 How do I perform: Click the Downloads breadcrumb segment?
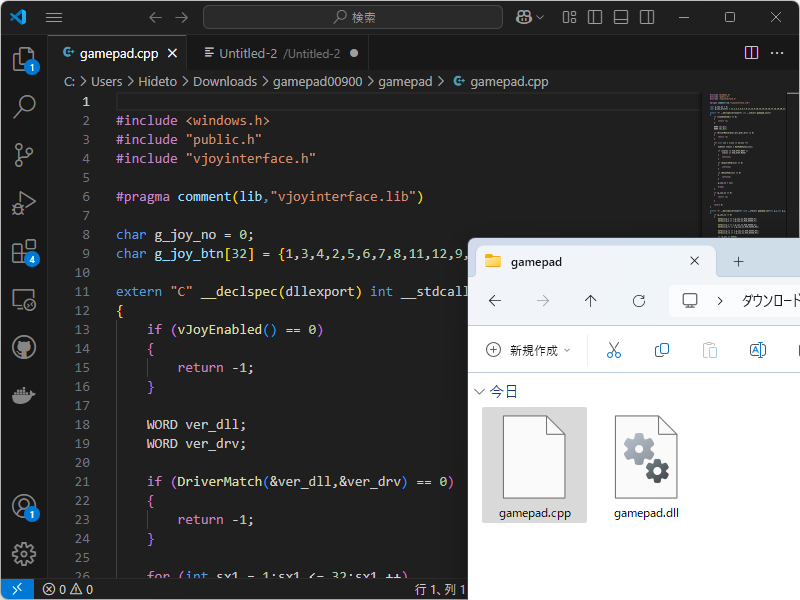[225, 82]
